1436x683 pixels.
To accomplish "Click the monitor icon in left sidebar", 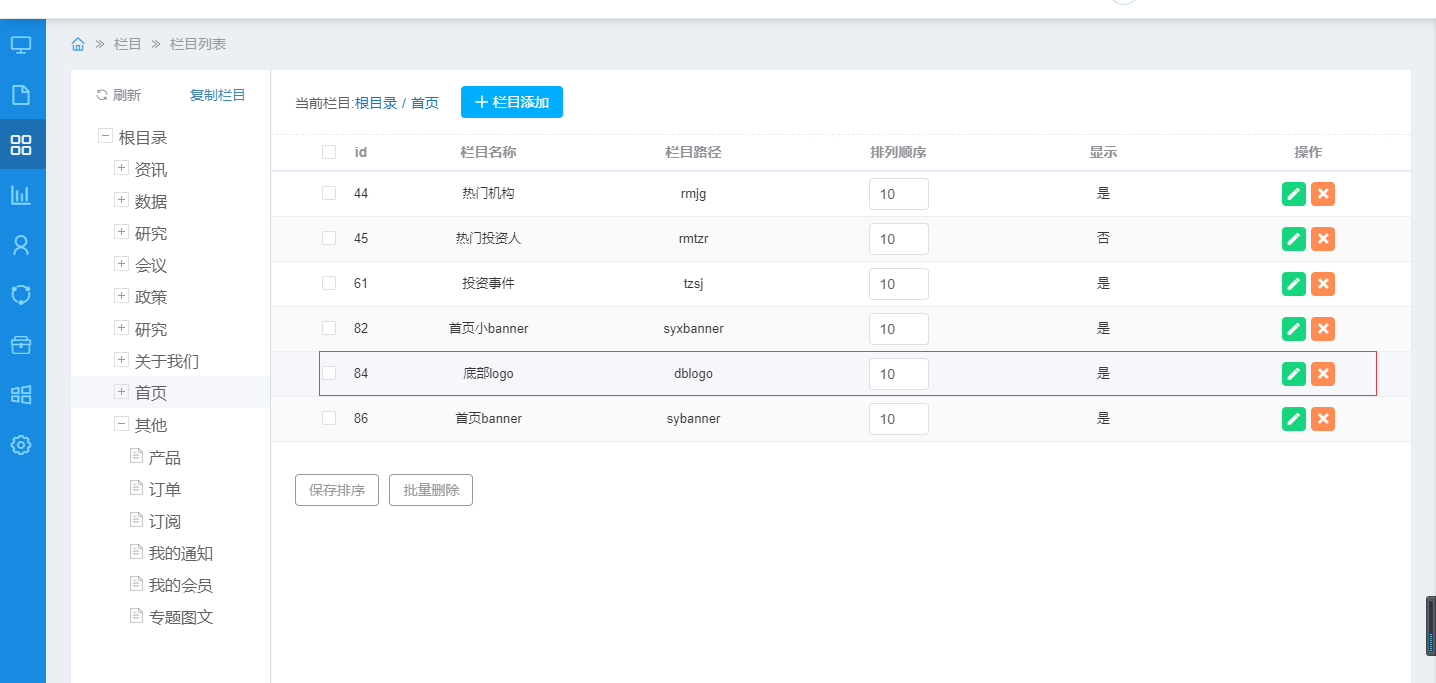I will 21,45.
